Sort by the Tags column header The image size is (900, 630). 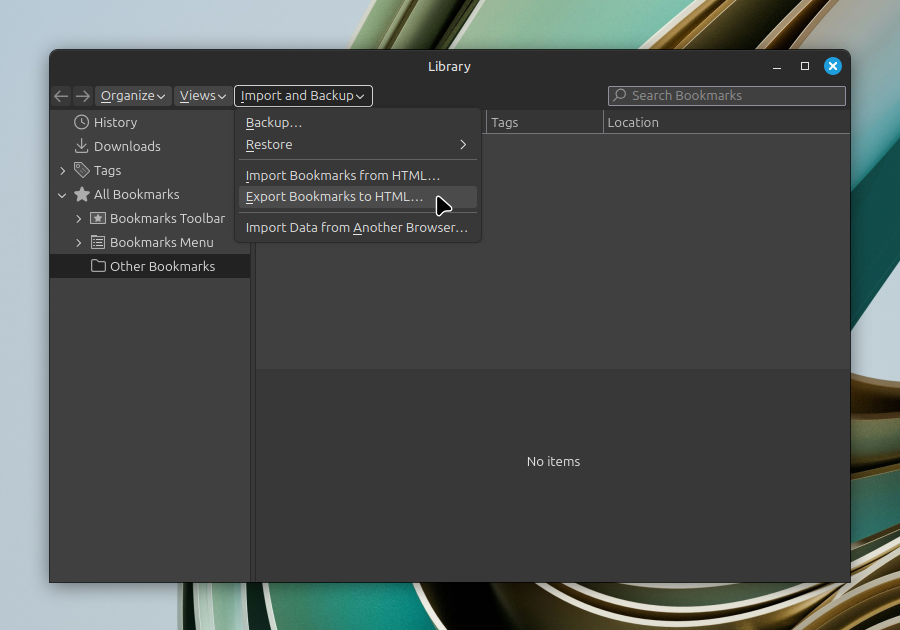pyautogui.click(x=543, y=122)
